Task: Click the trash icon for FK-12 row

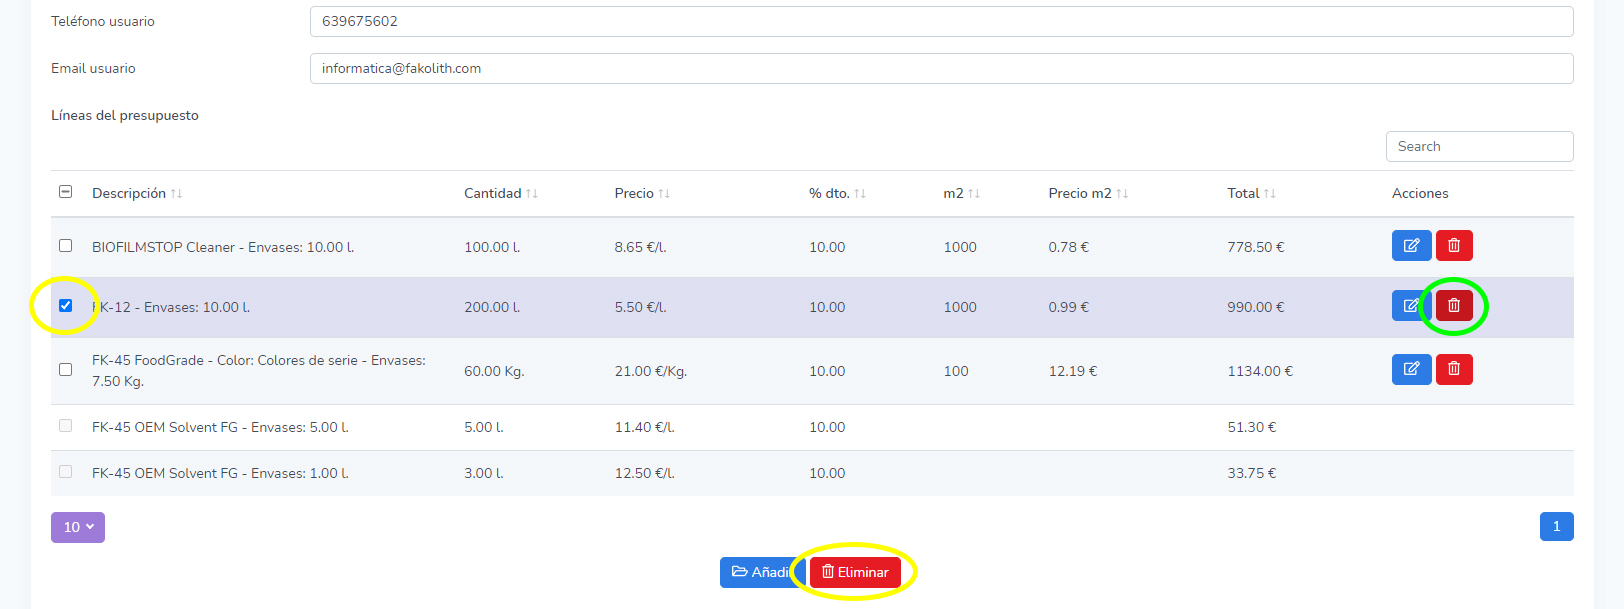Action: click(1454, 306)
